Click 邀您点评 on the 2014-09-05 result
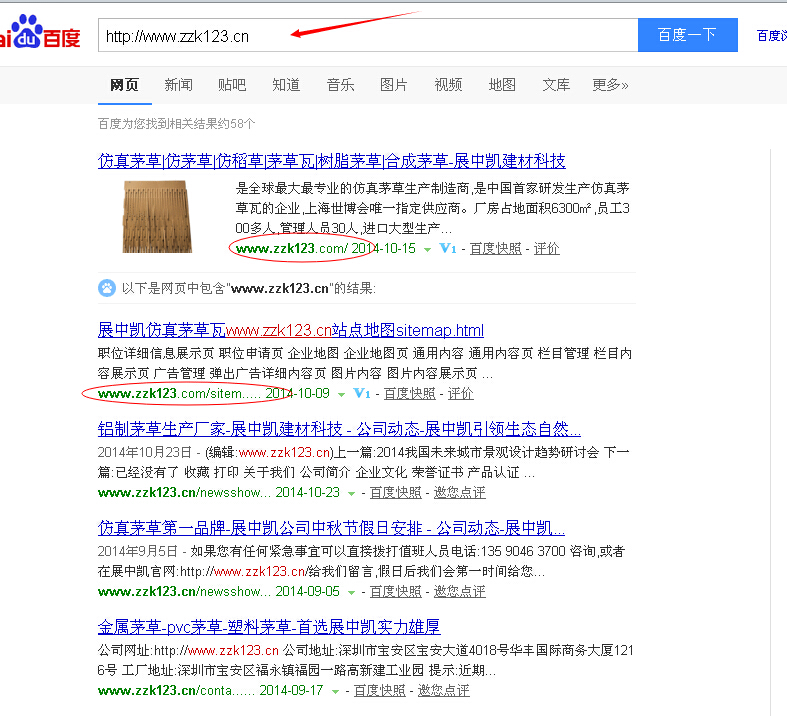The image size is (787, 716). click(x=460, y=591)
